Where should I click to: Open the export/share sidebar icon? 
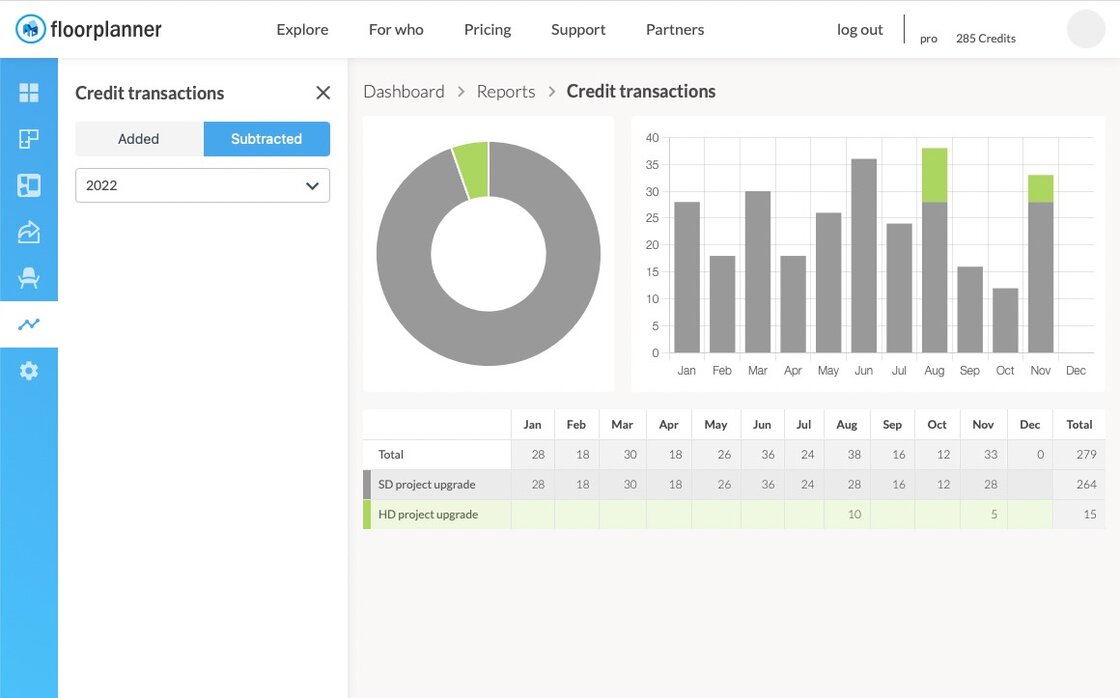tap(29, 231)
